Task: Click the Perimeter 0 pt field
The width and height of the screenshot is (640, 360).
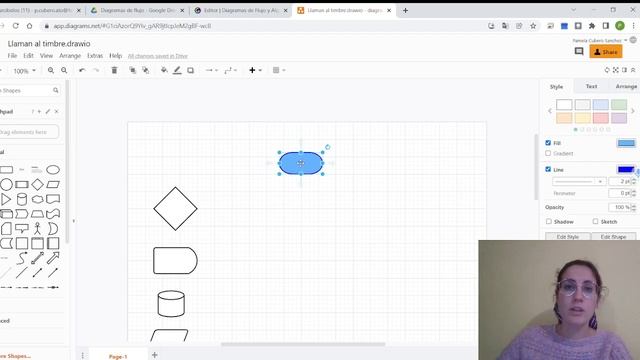Action: [x=620, y=193]
